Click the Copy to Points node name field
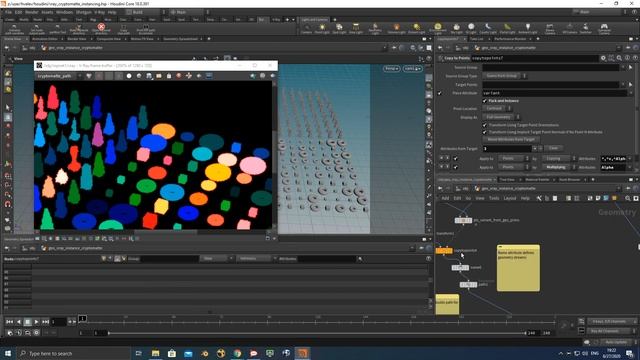The height and width of the screenshot is (360, 640). 534,58
